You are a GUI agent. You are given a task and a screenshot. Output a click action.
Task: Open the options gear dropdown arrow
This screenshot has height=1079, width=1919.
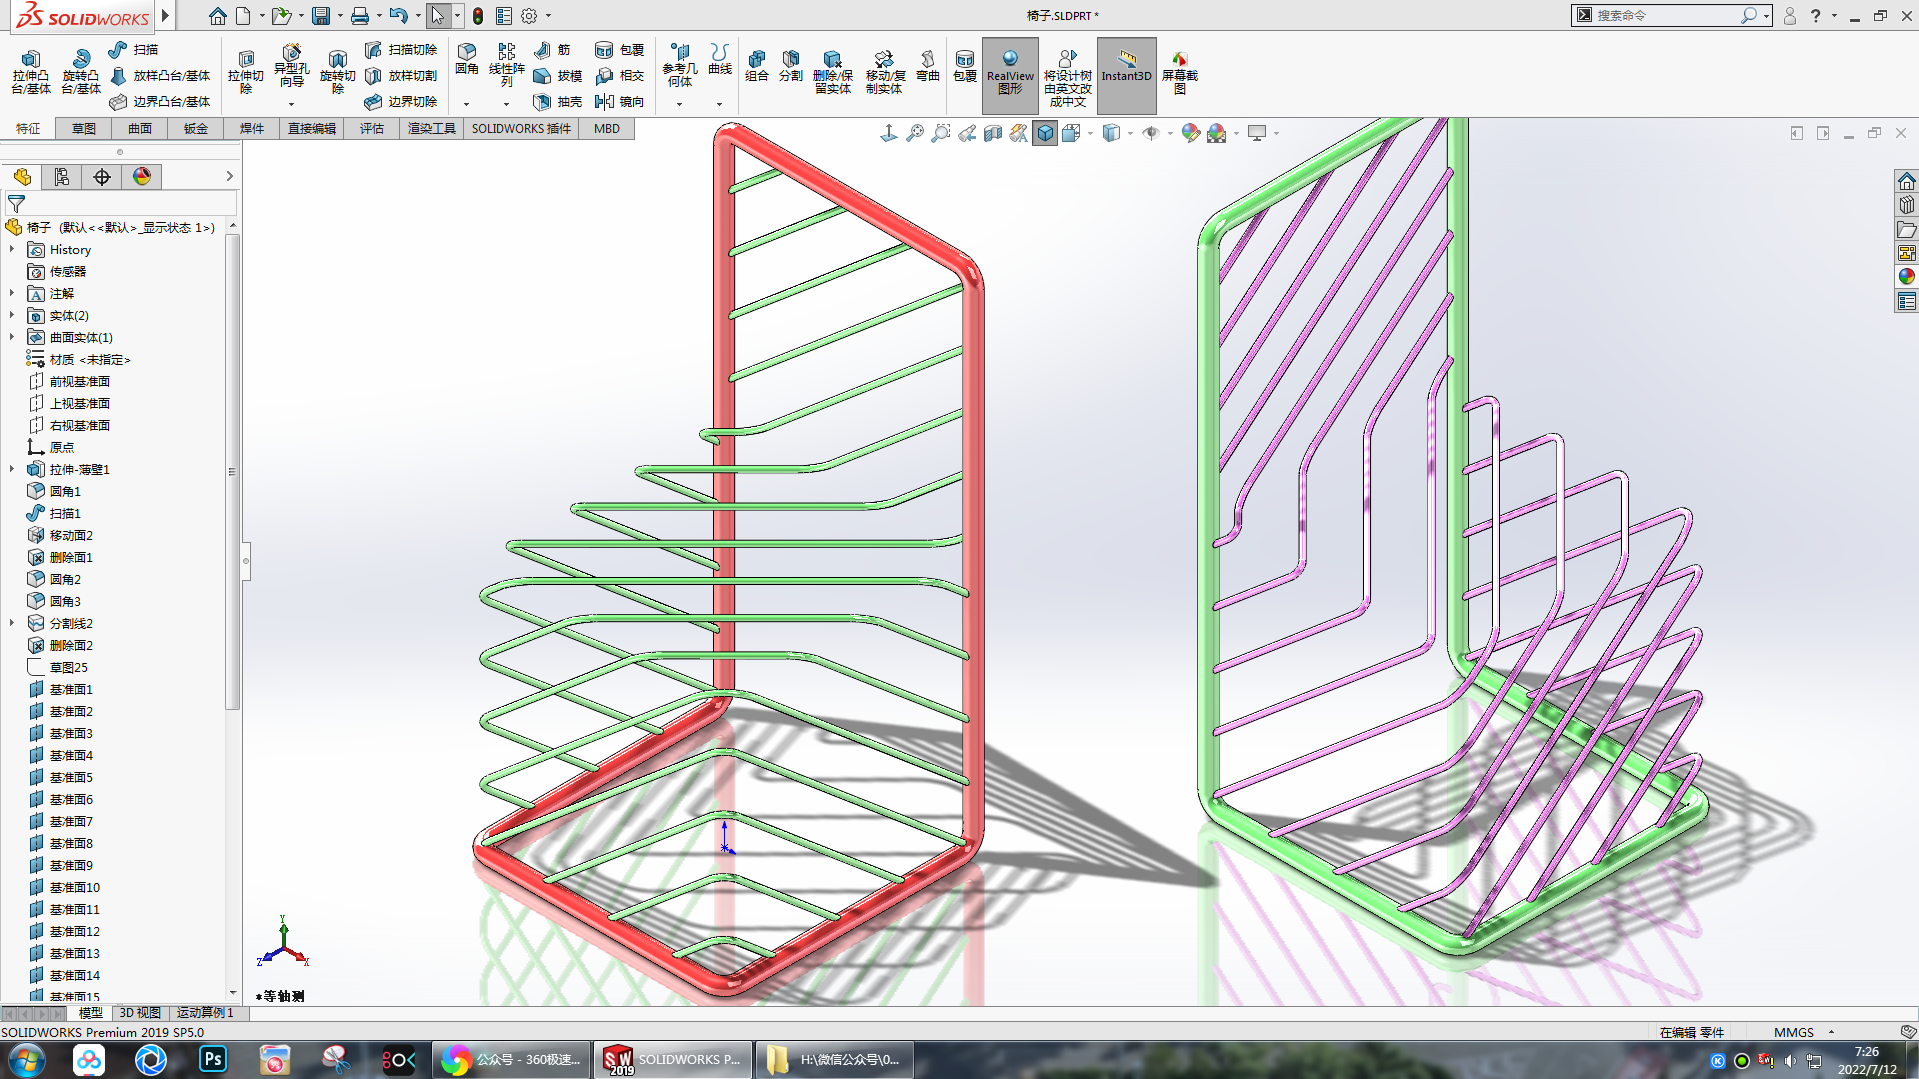tap(548, 16)
